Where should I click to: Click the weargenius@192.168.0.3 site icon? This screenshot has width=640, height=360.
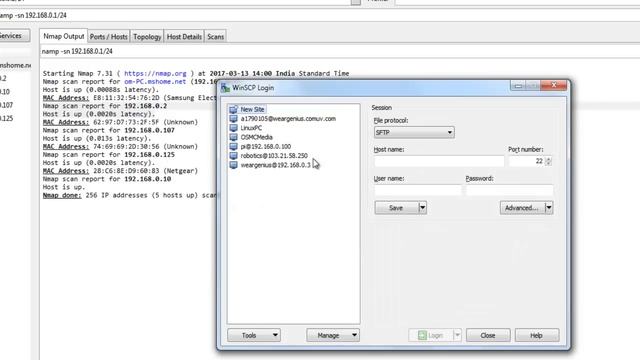(x=233, y=165)
